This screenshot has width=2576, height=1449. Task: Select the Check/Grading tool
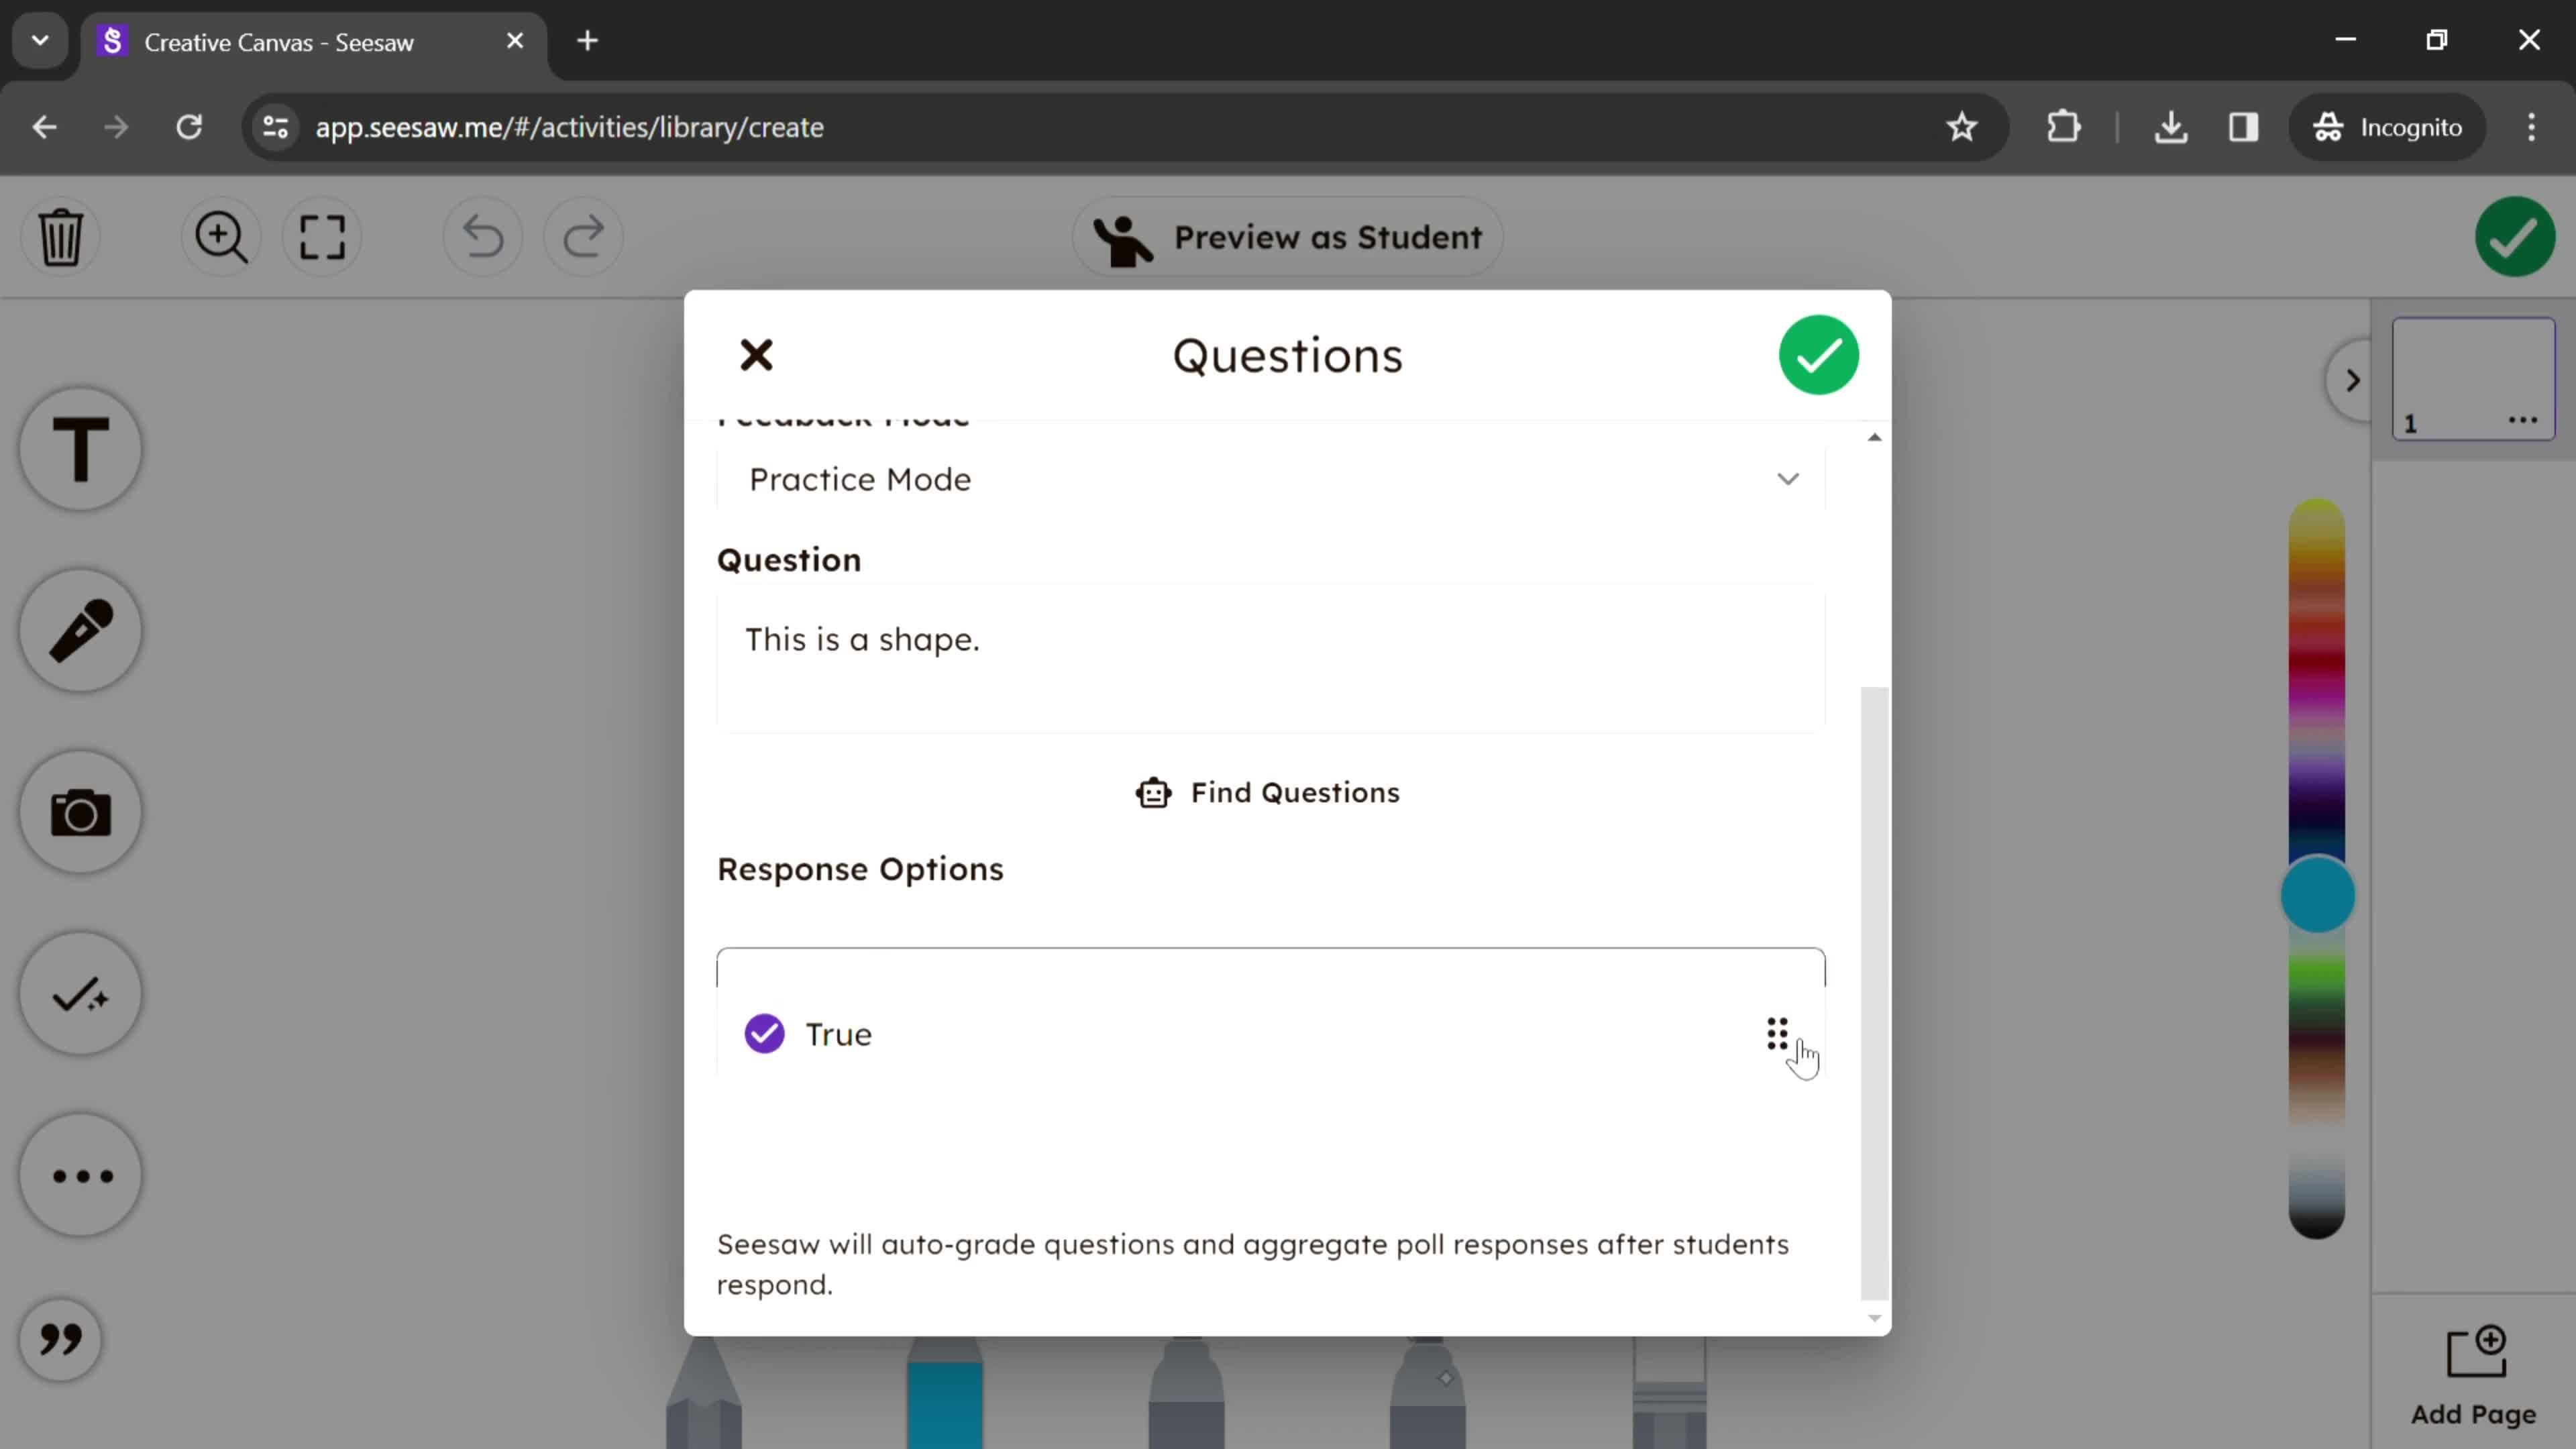(x=80, y=994)
